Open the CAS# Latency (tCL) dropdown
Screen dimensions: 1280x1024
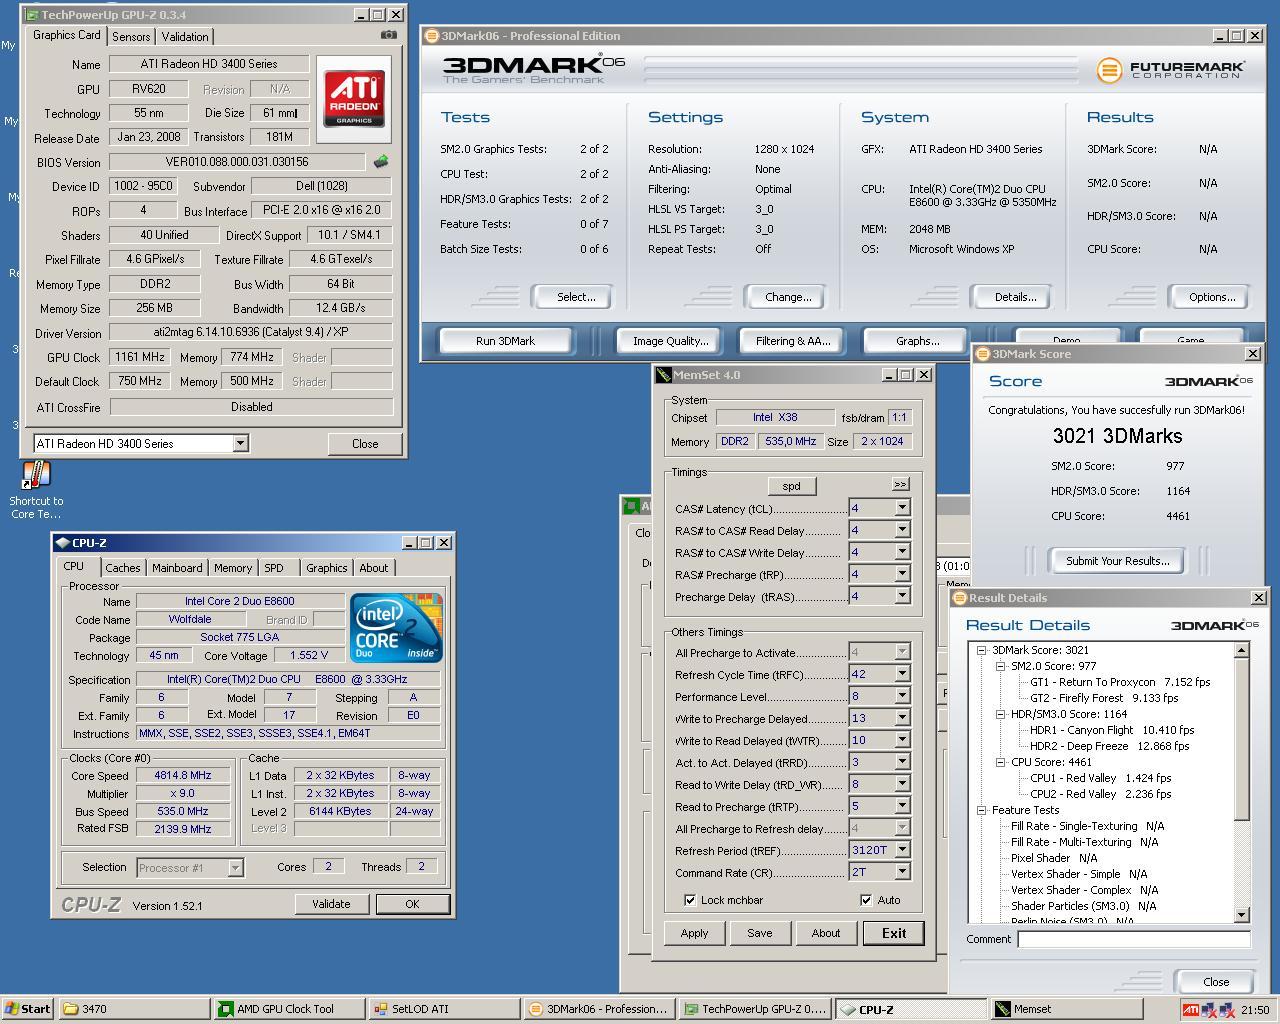pyautogui.click(x=902, y=508)
